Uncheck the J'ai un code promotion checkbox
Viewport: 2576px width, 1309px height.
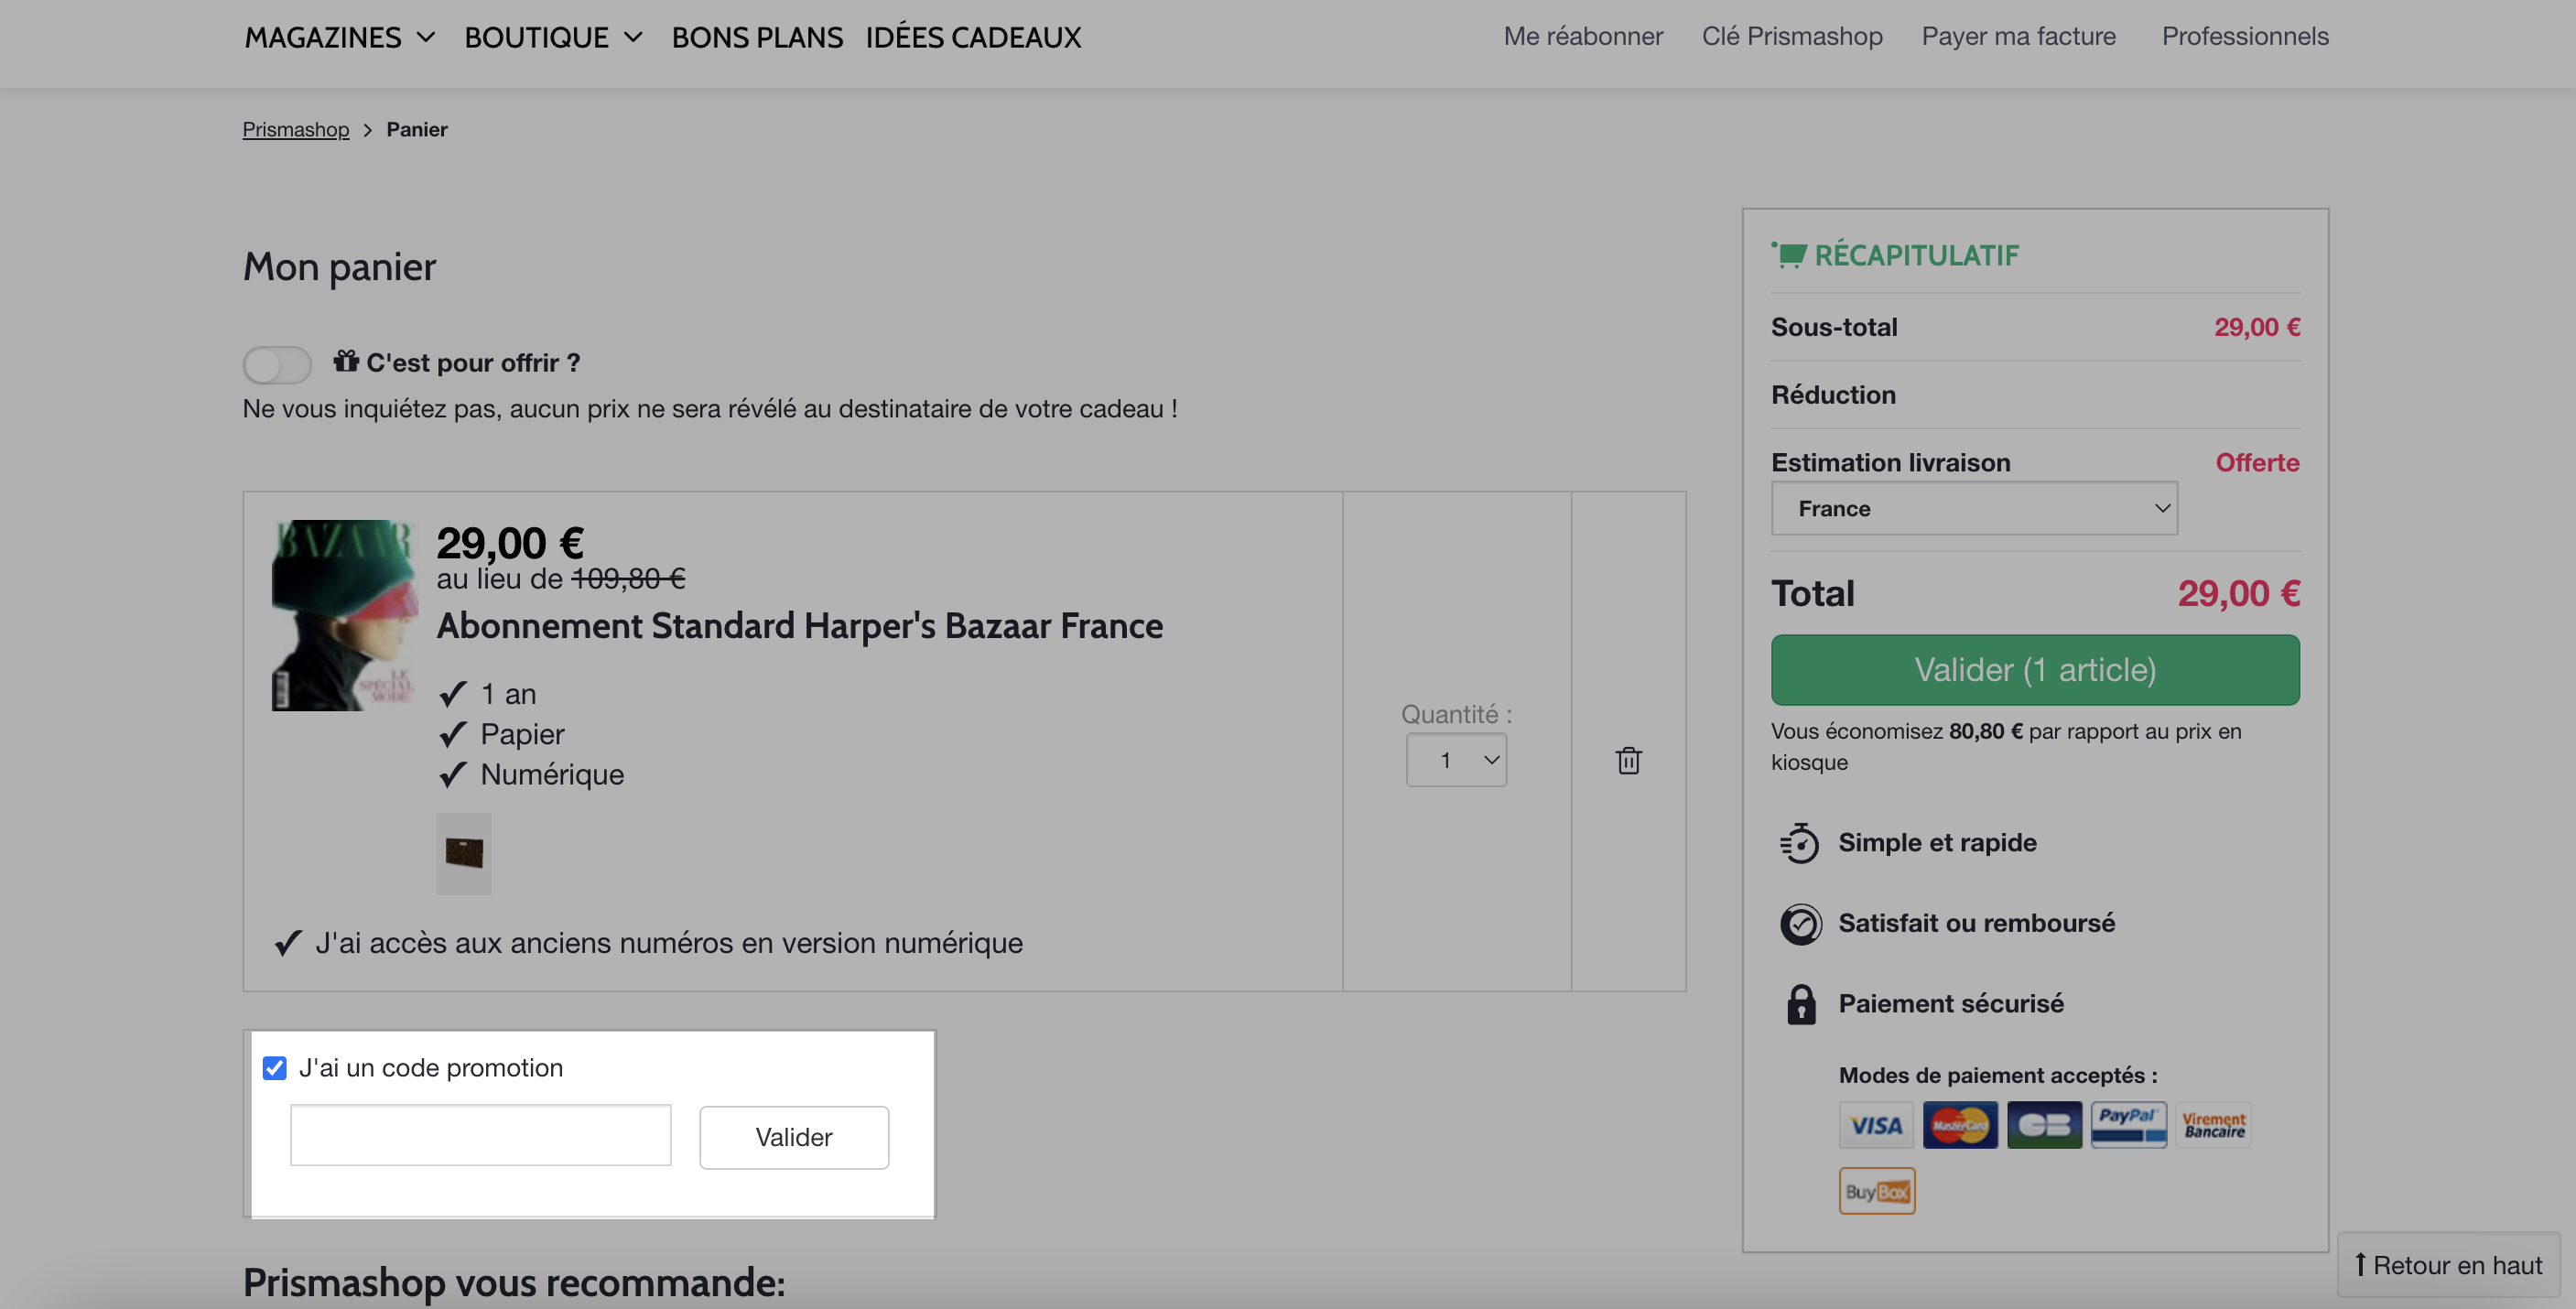click(274, 1068)
